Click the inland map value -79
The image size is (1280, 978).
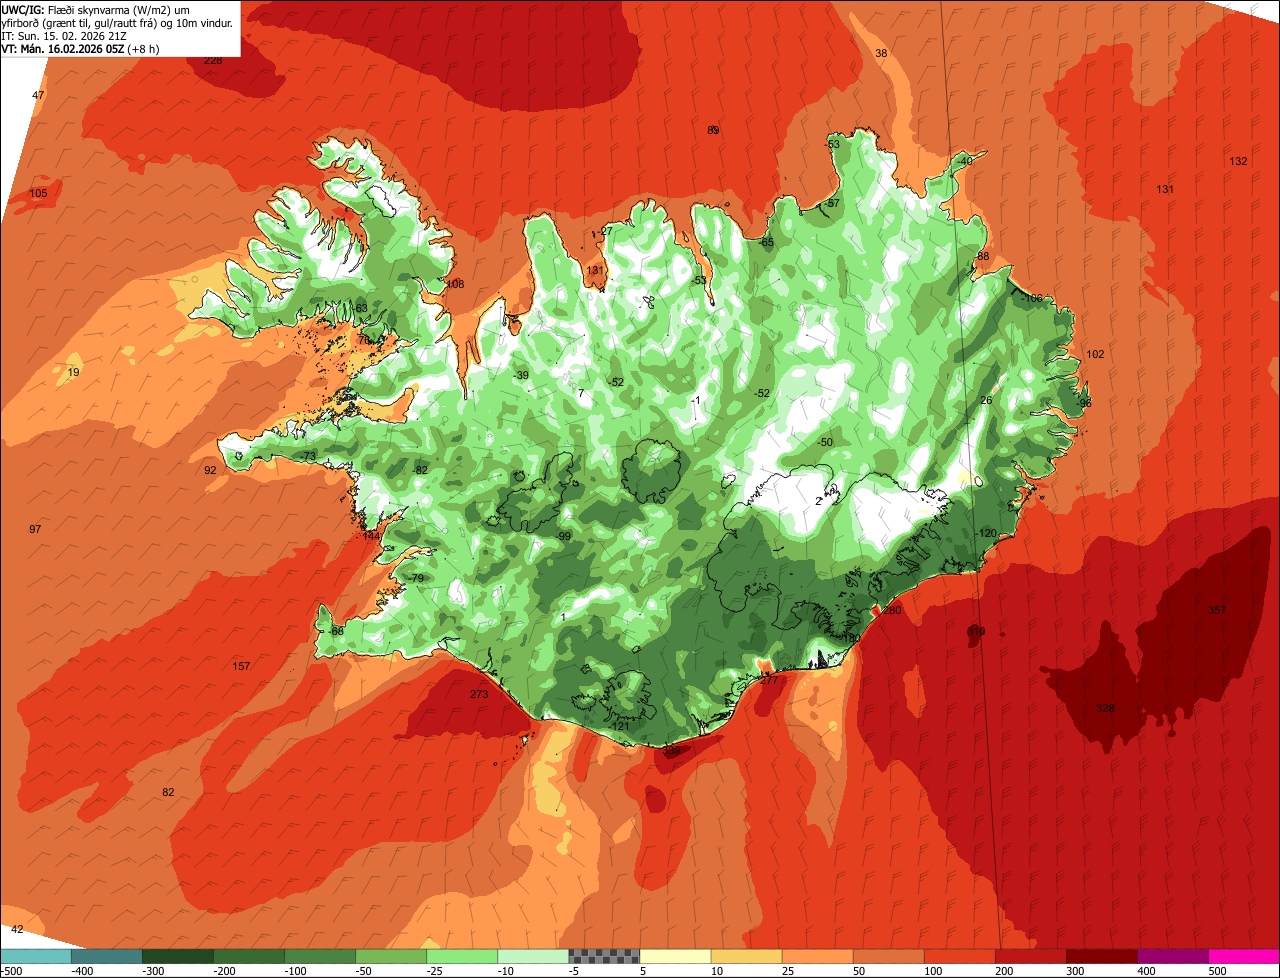click(x=416, y=579)
